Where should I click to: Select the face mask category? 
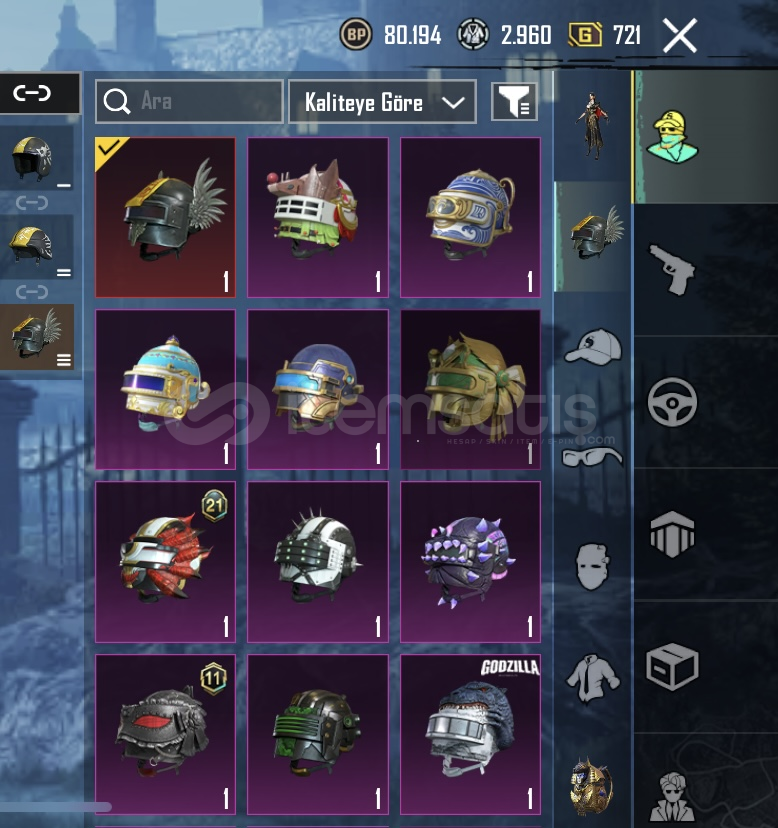tap(593, 567)
